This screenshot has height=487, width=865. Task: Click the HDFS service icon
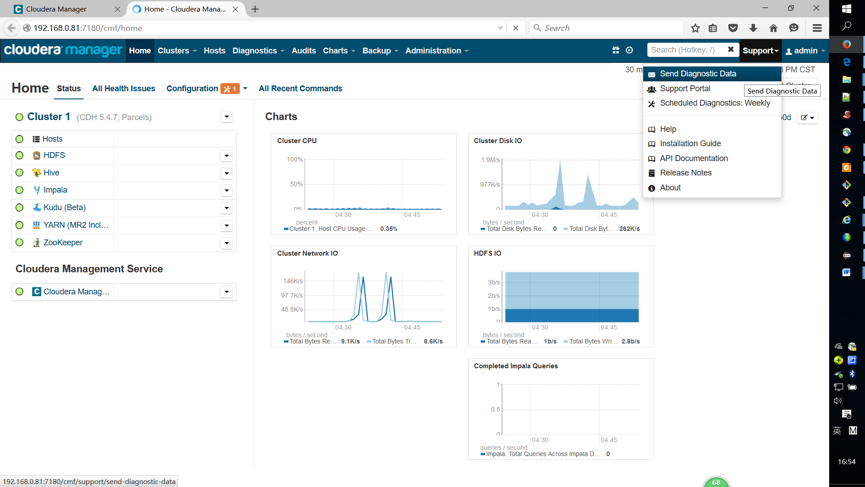37,156
